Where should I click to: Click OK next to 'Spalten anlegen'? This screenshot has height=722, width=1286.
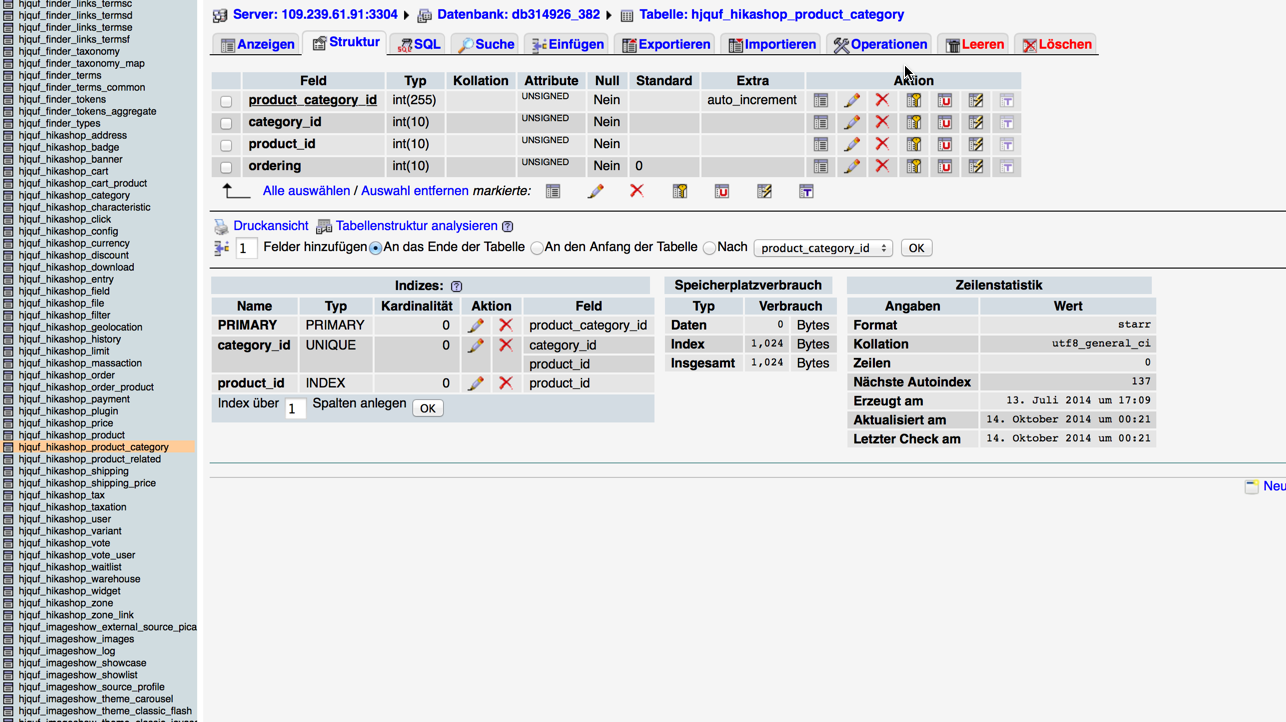(427, 408)
